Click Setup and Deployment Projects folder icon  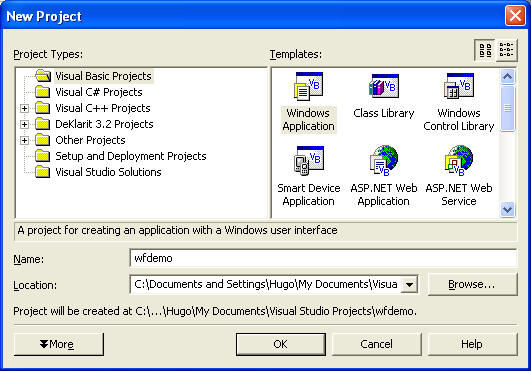coord(43,156)
